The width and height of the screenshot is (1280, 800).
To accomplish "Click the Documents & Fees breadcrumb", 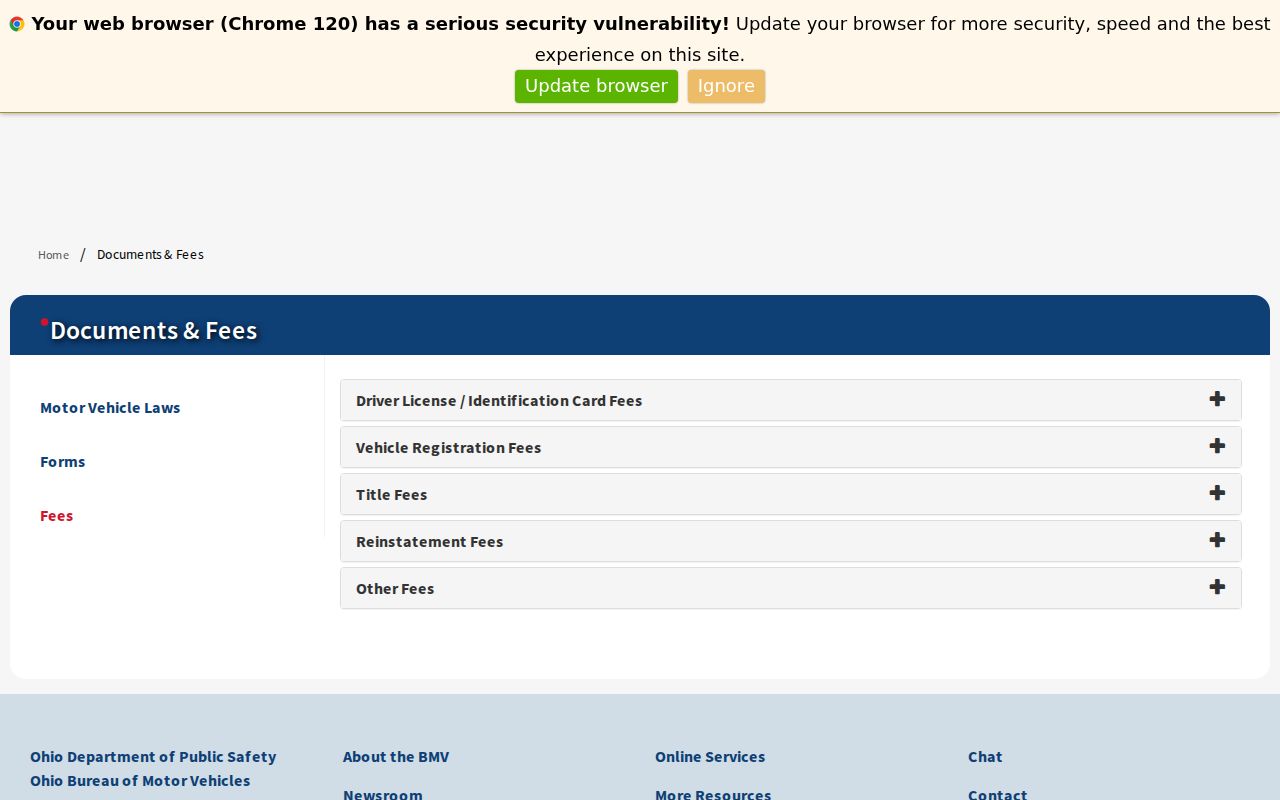I will (x=150, y=255).
